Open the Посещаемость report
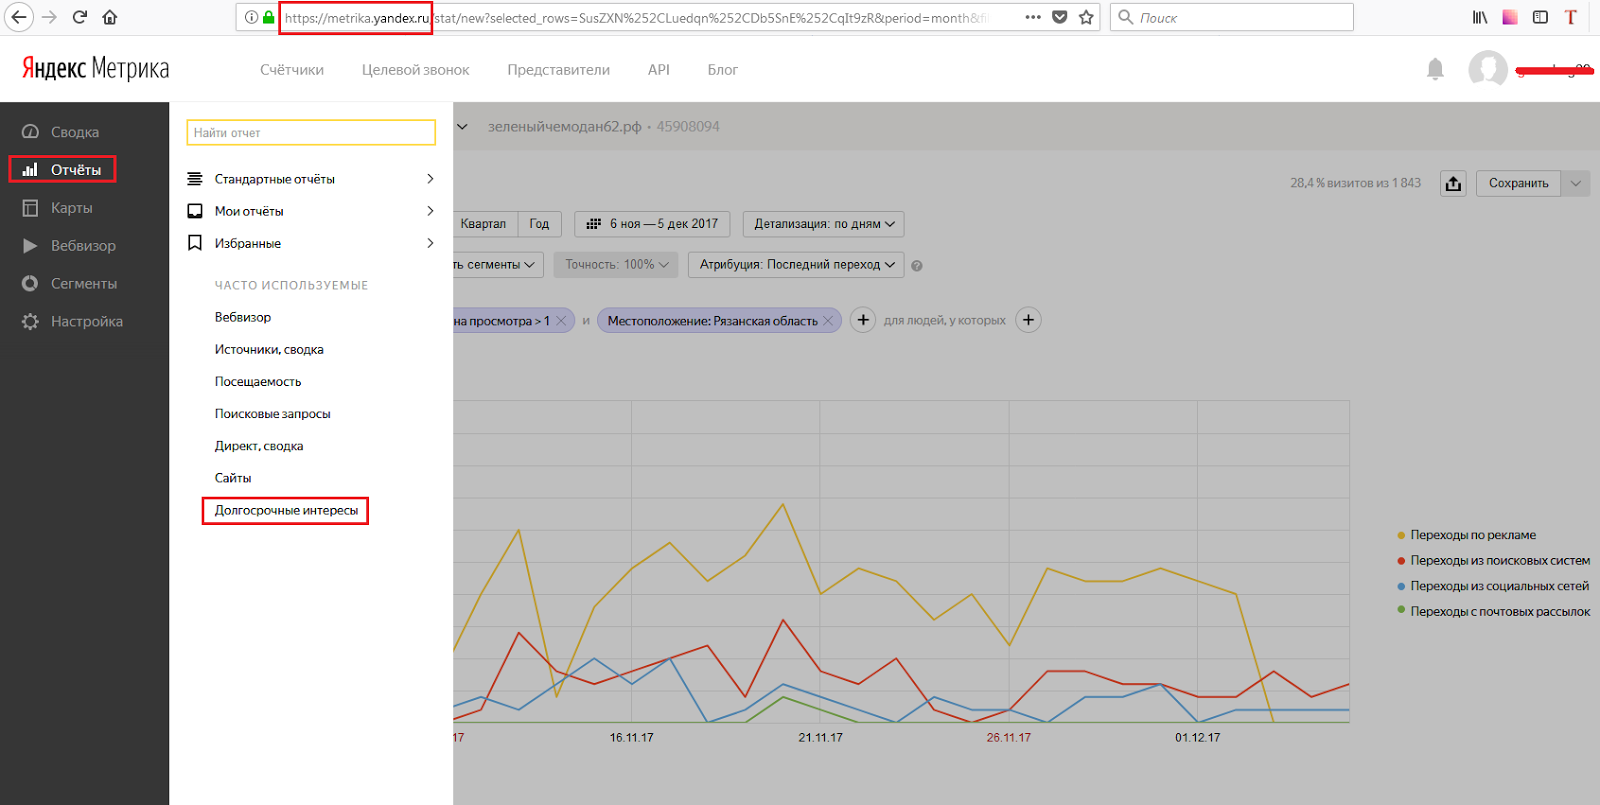 pyautogui.click(x=258, y=382)
